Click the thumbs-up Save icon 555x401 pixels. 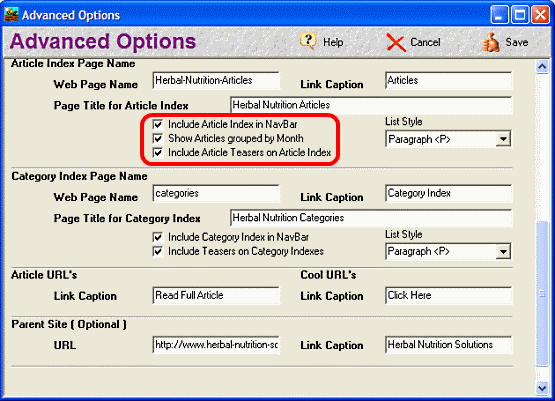491,42
